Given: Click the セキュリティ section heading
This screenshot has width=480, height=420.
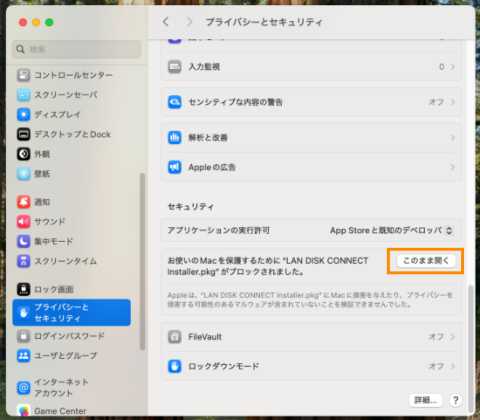Looking at the screenshot, I should (191, 207).
